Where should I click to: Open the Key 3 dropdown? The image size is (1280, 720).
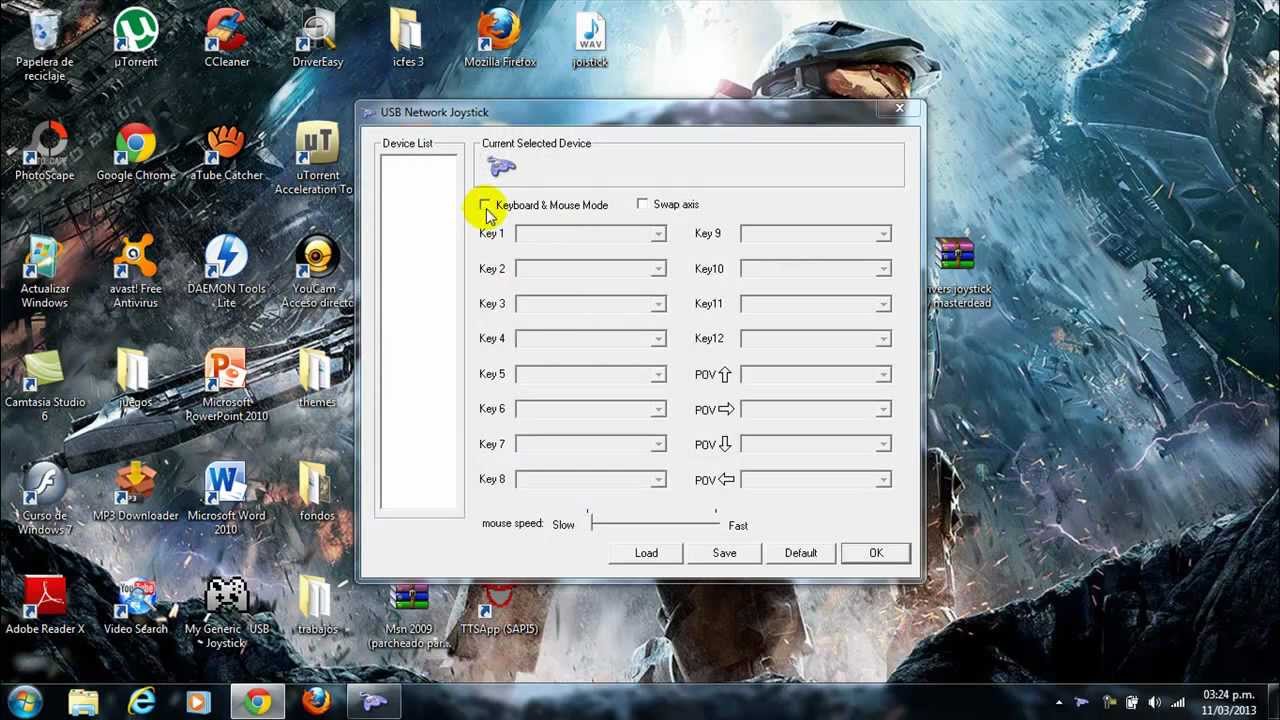click(x=591, y=304)
